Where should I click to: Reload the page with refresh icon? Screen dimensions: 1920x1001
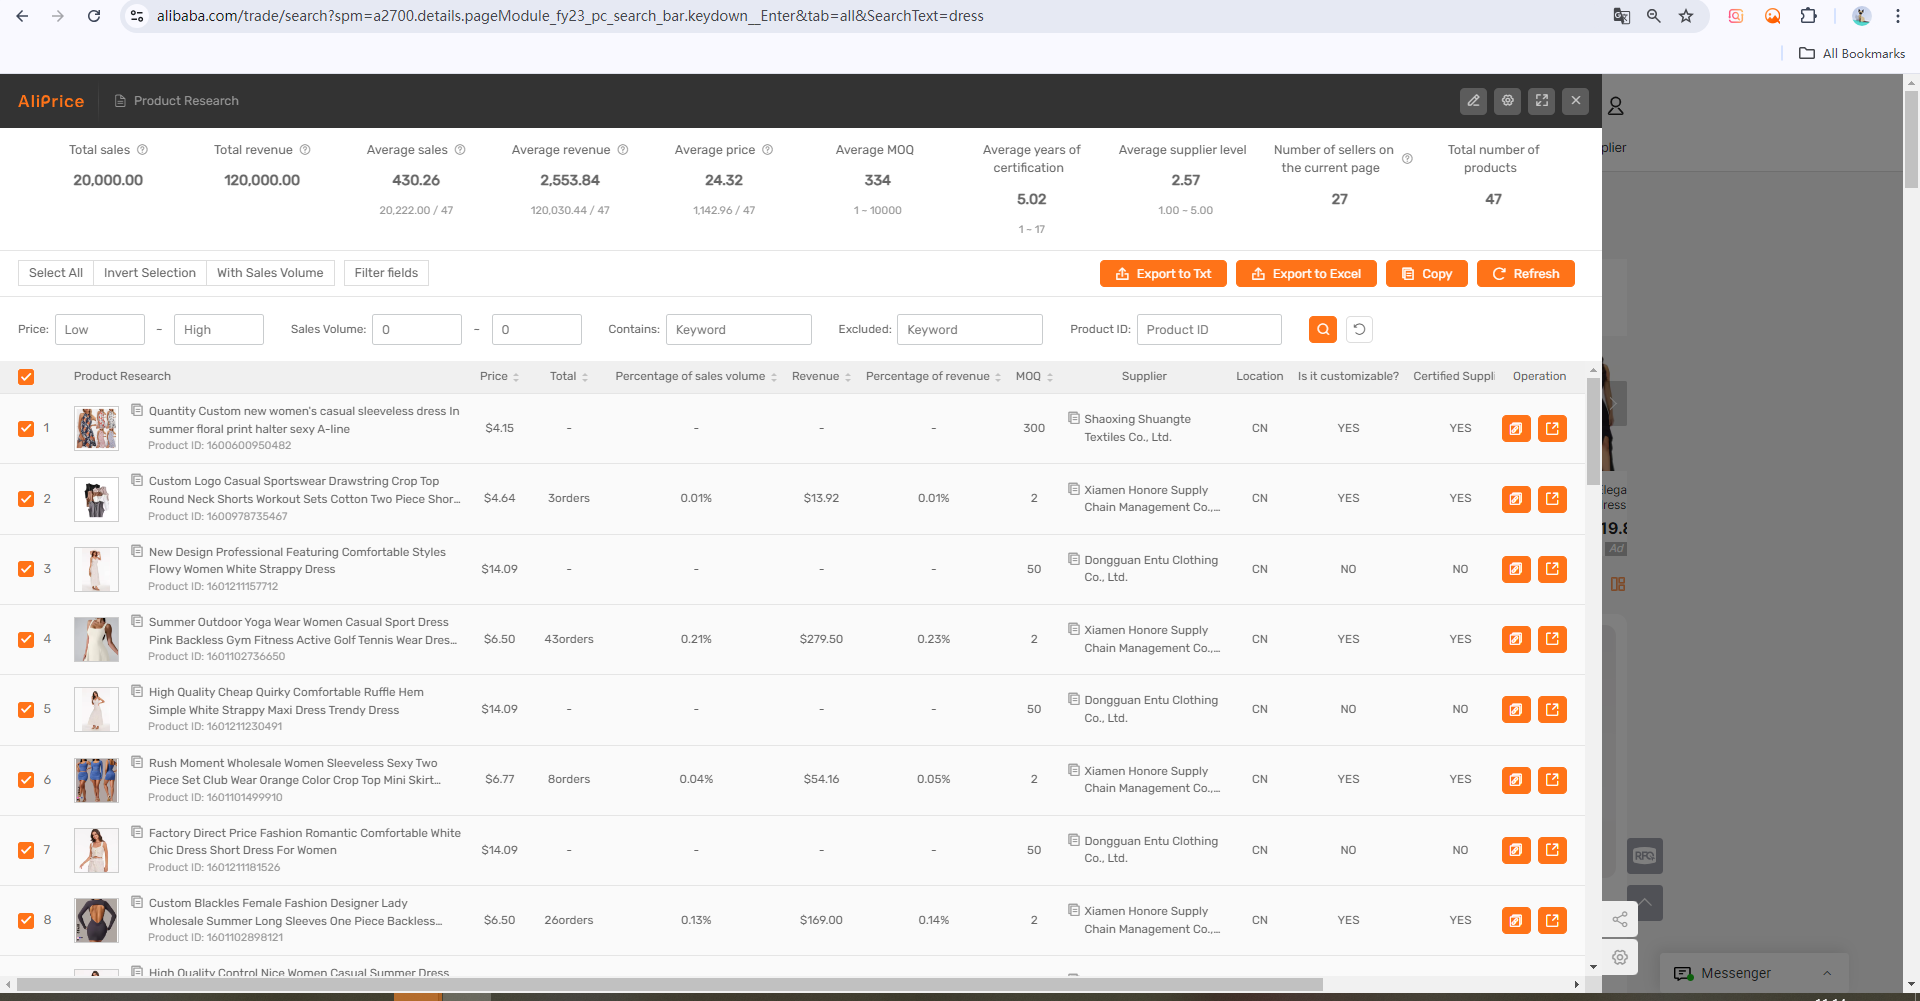coord(94,16)
